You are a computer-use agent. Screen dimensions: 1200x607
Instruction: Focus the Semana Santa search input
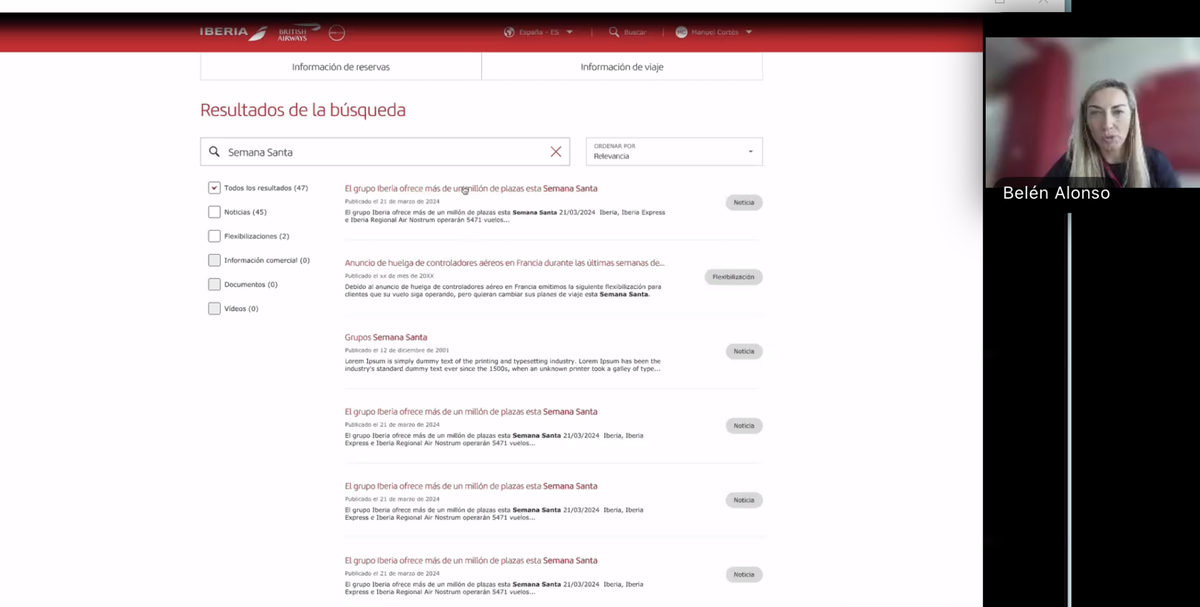pyautogui.click(x=385, y=152)
